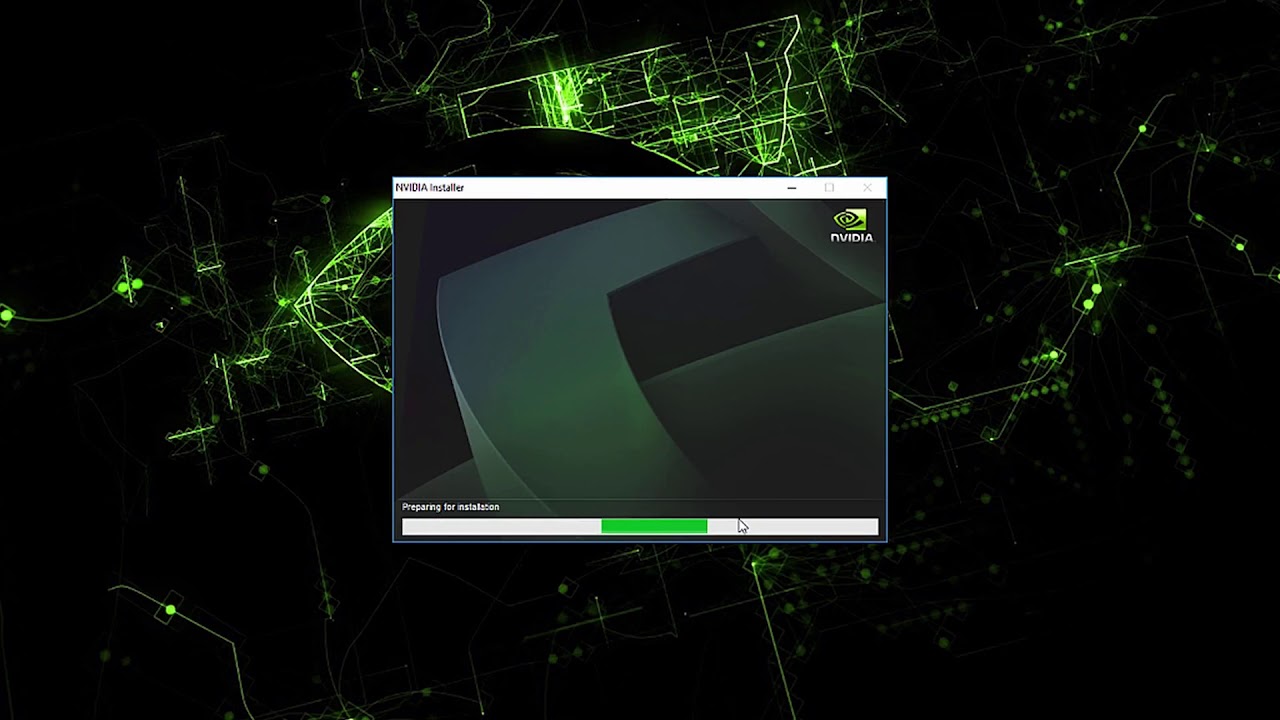This screenshot has height=720, width=1280.
Task: Click the installation progress bar
Action: tap(640, 526)
